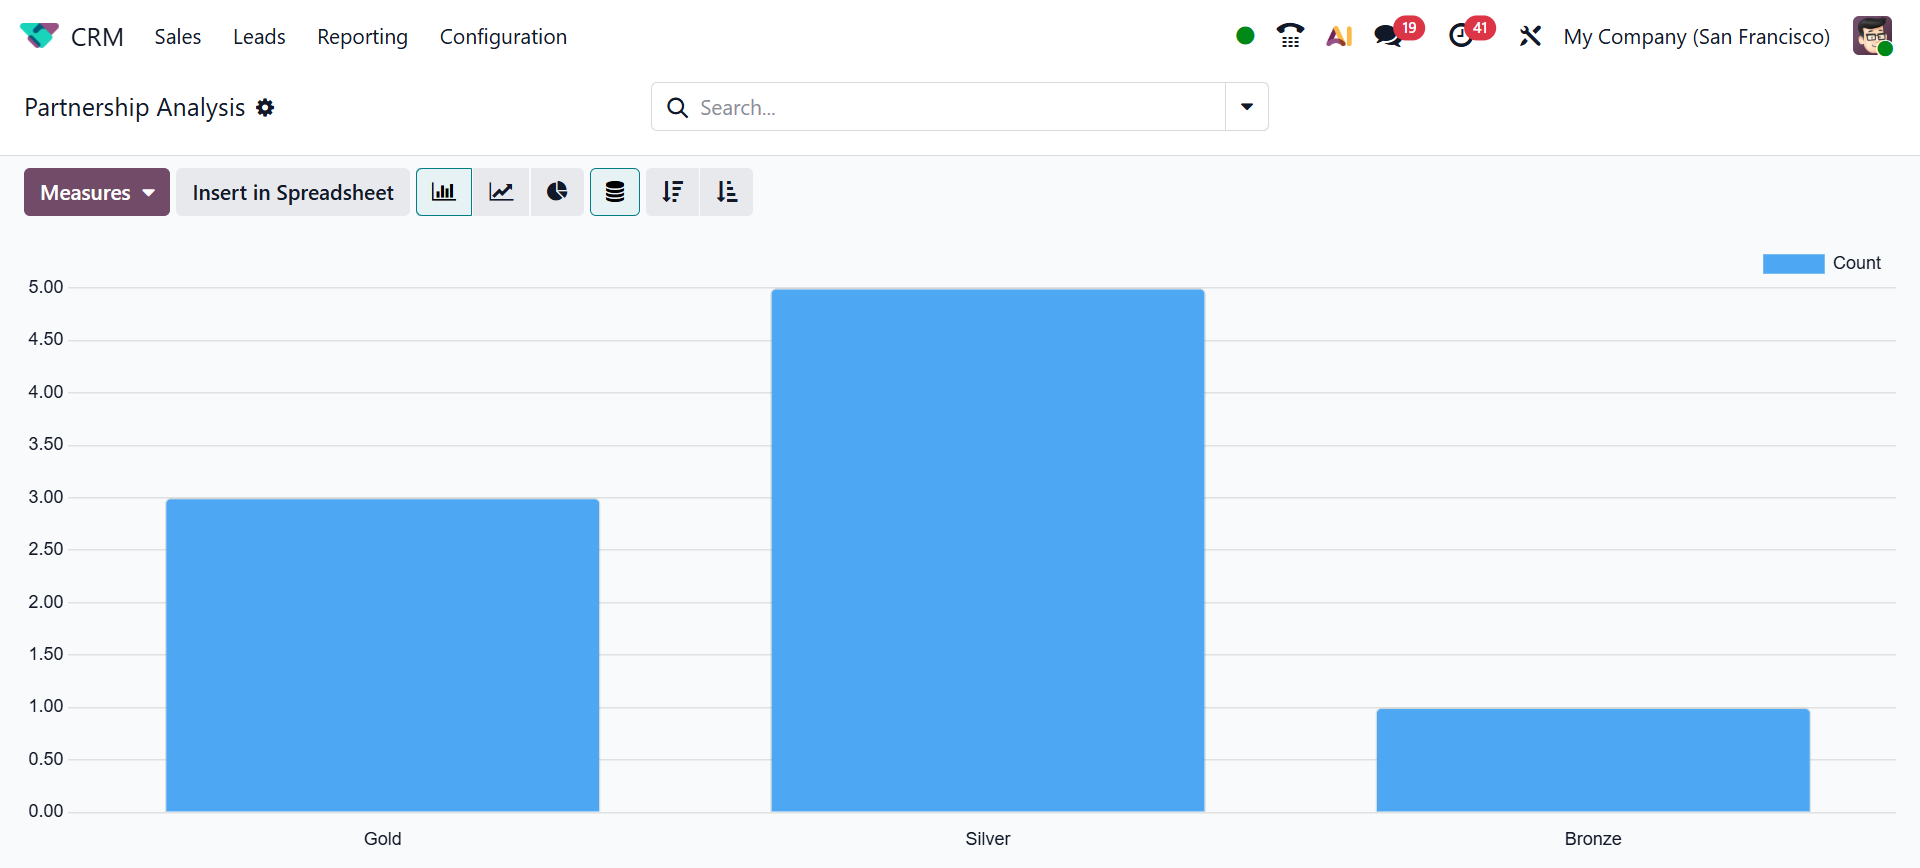1920x868 pixels.
Task: Click the Gold bar in the chart
Action: (383, 655)
